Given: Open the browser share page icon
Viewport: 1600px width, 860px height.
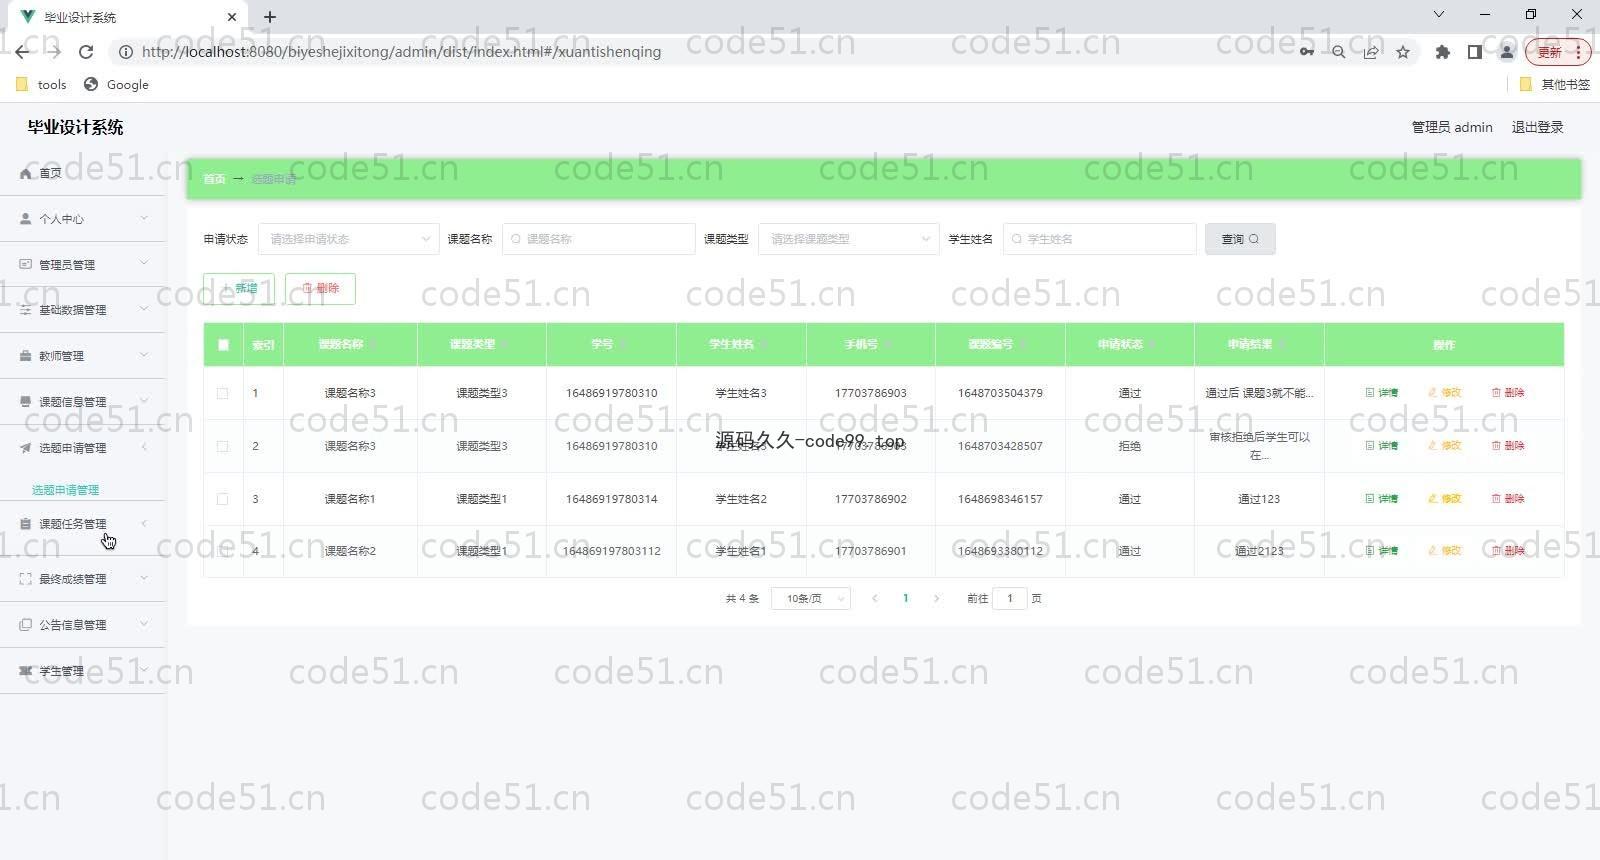Looking at the screenshot, I should [1371, 52].
